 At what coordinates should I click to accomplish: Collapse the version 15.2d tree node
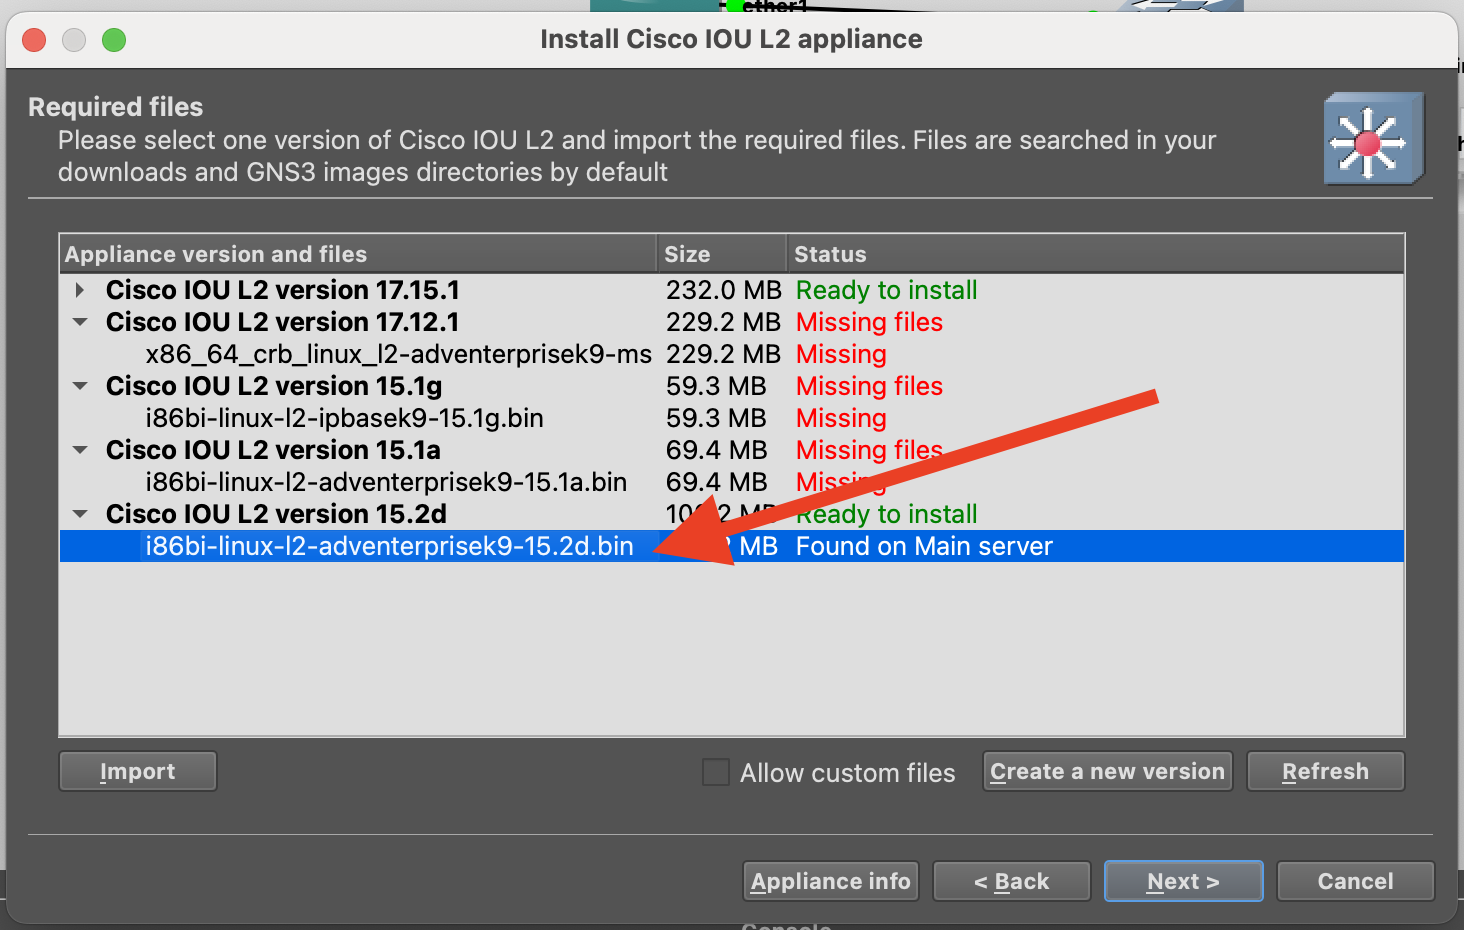(x=80, y=515)
